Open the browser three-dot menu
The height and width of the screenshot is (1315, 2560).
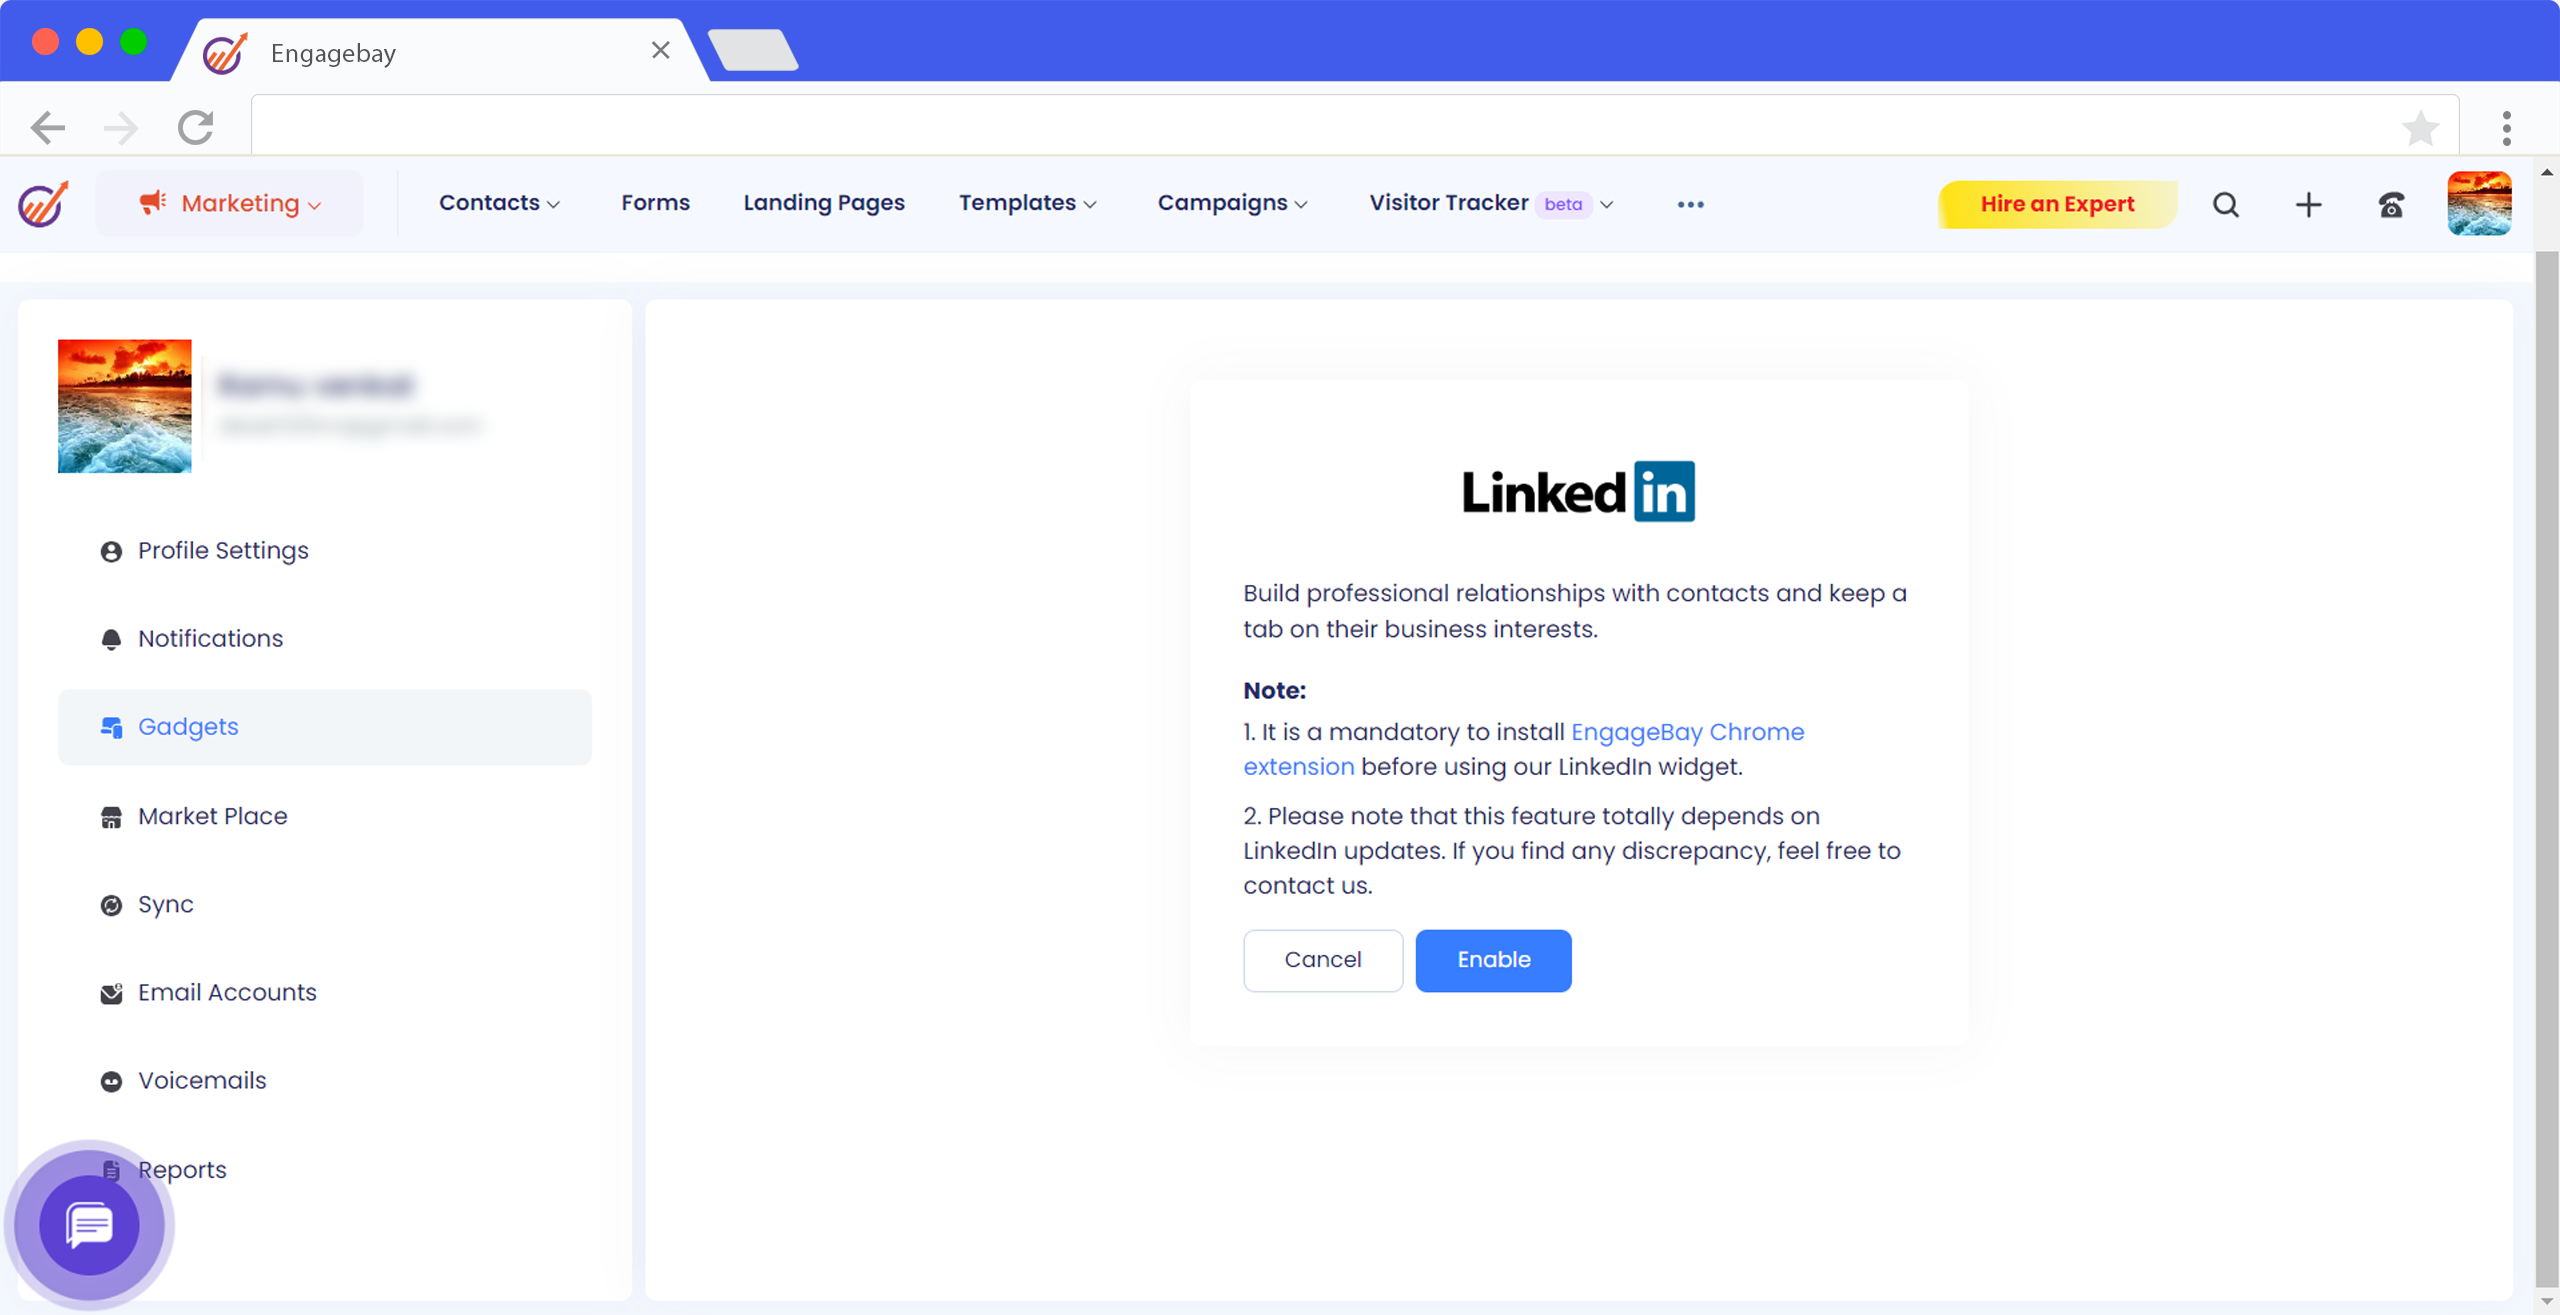coord(2506,128)
